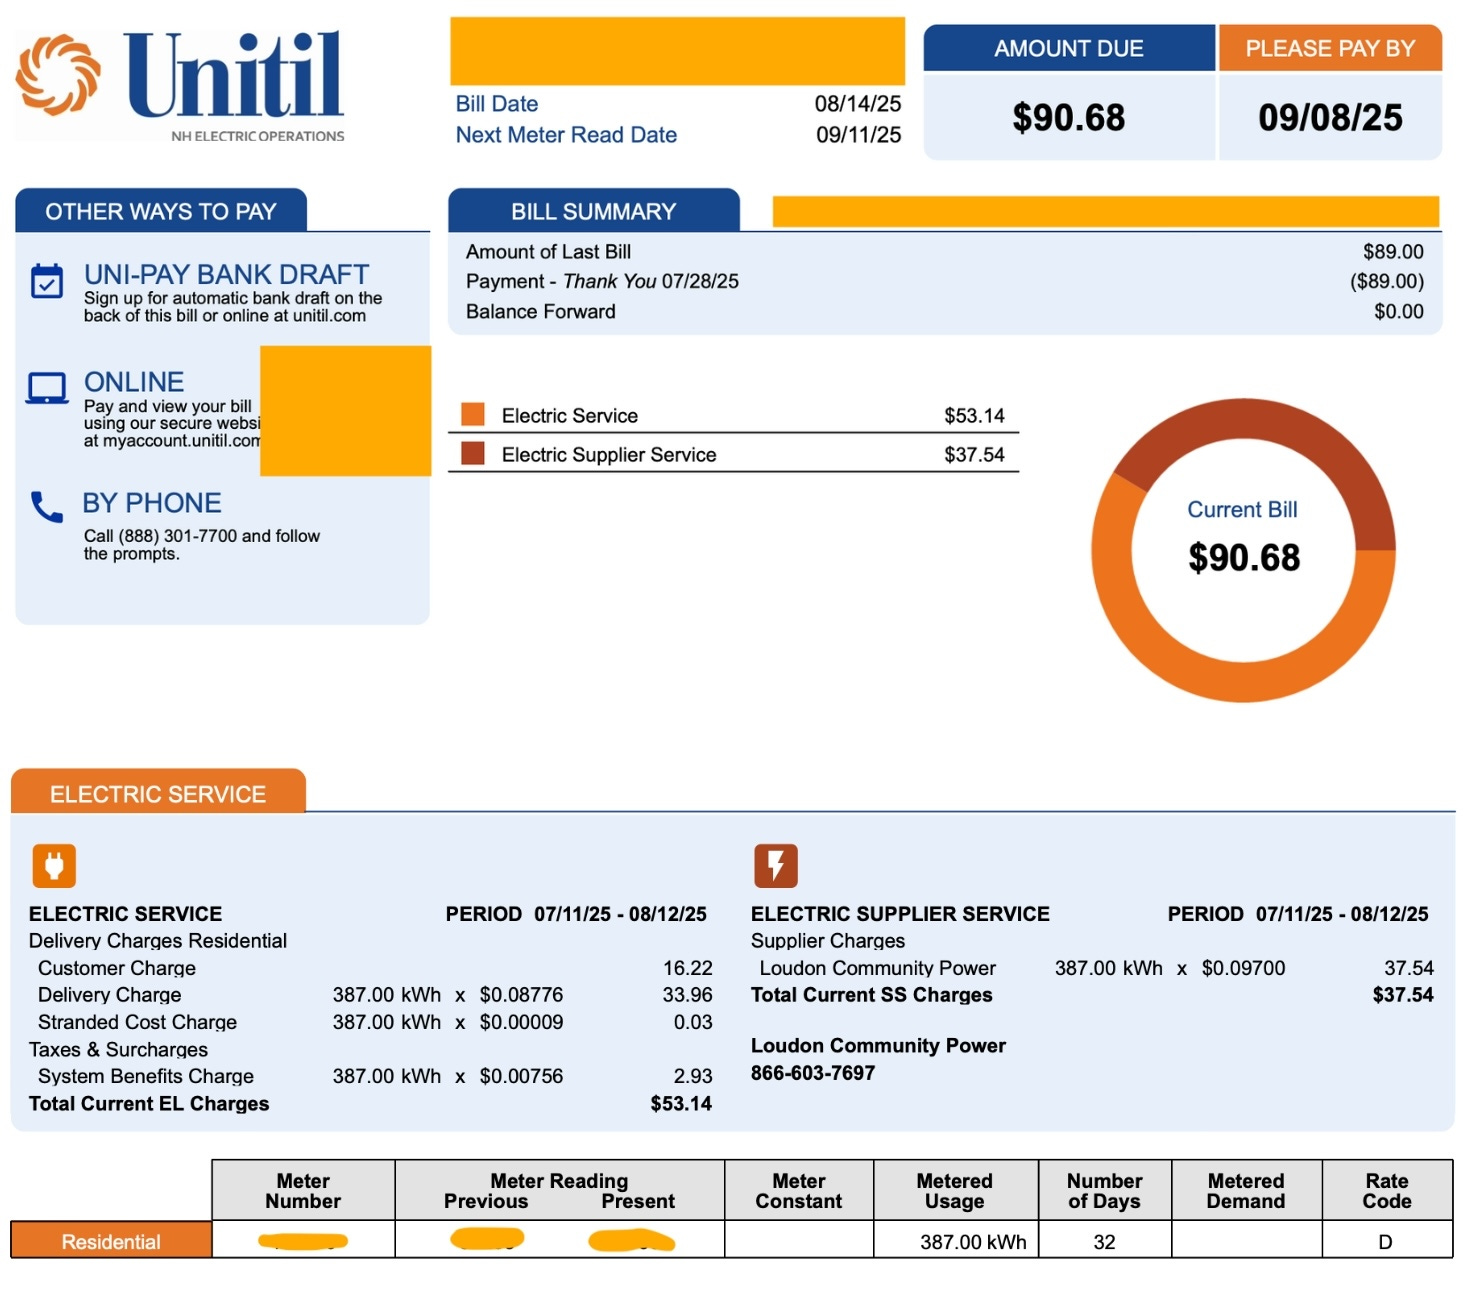Open the BY PHONE heading

(152, 503)
